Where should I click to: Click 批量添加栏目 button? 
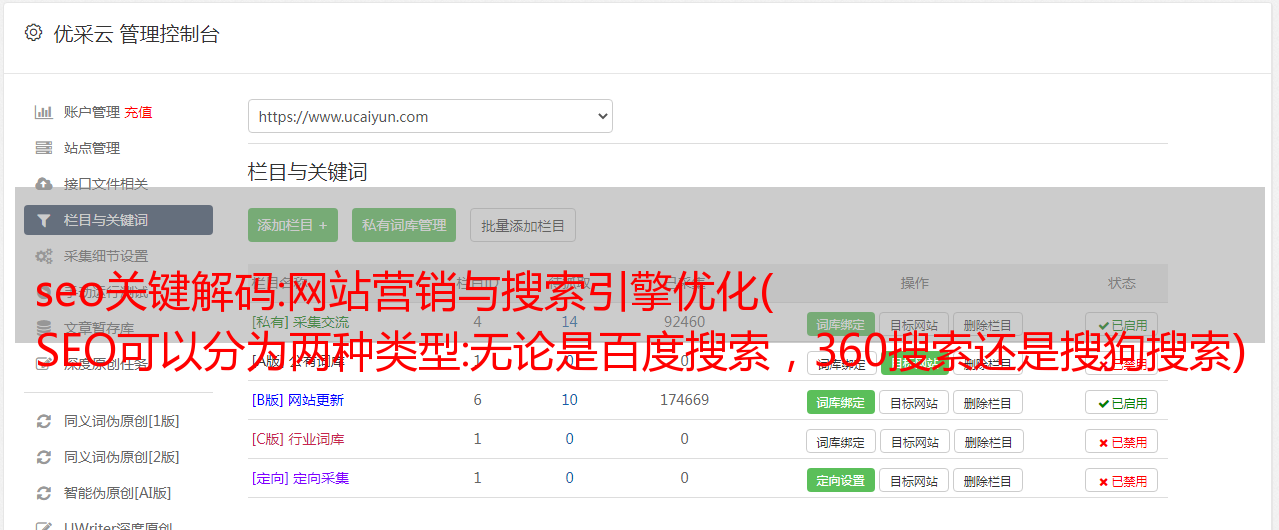tap(523, 225)
